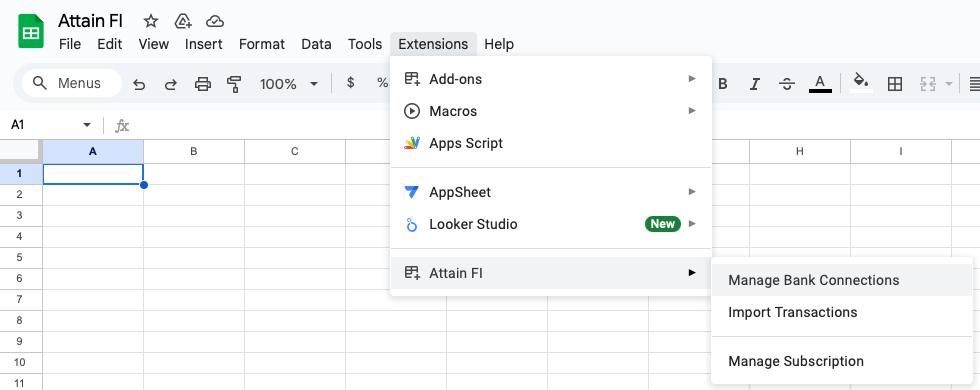The image size is (980, 390).
Task: Click the Add-ons grid-plus icon
Action: click(412, 79)
